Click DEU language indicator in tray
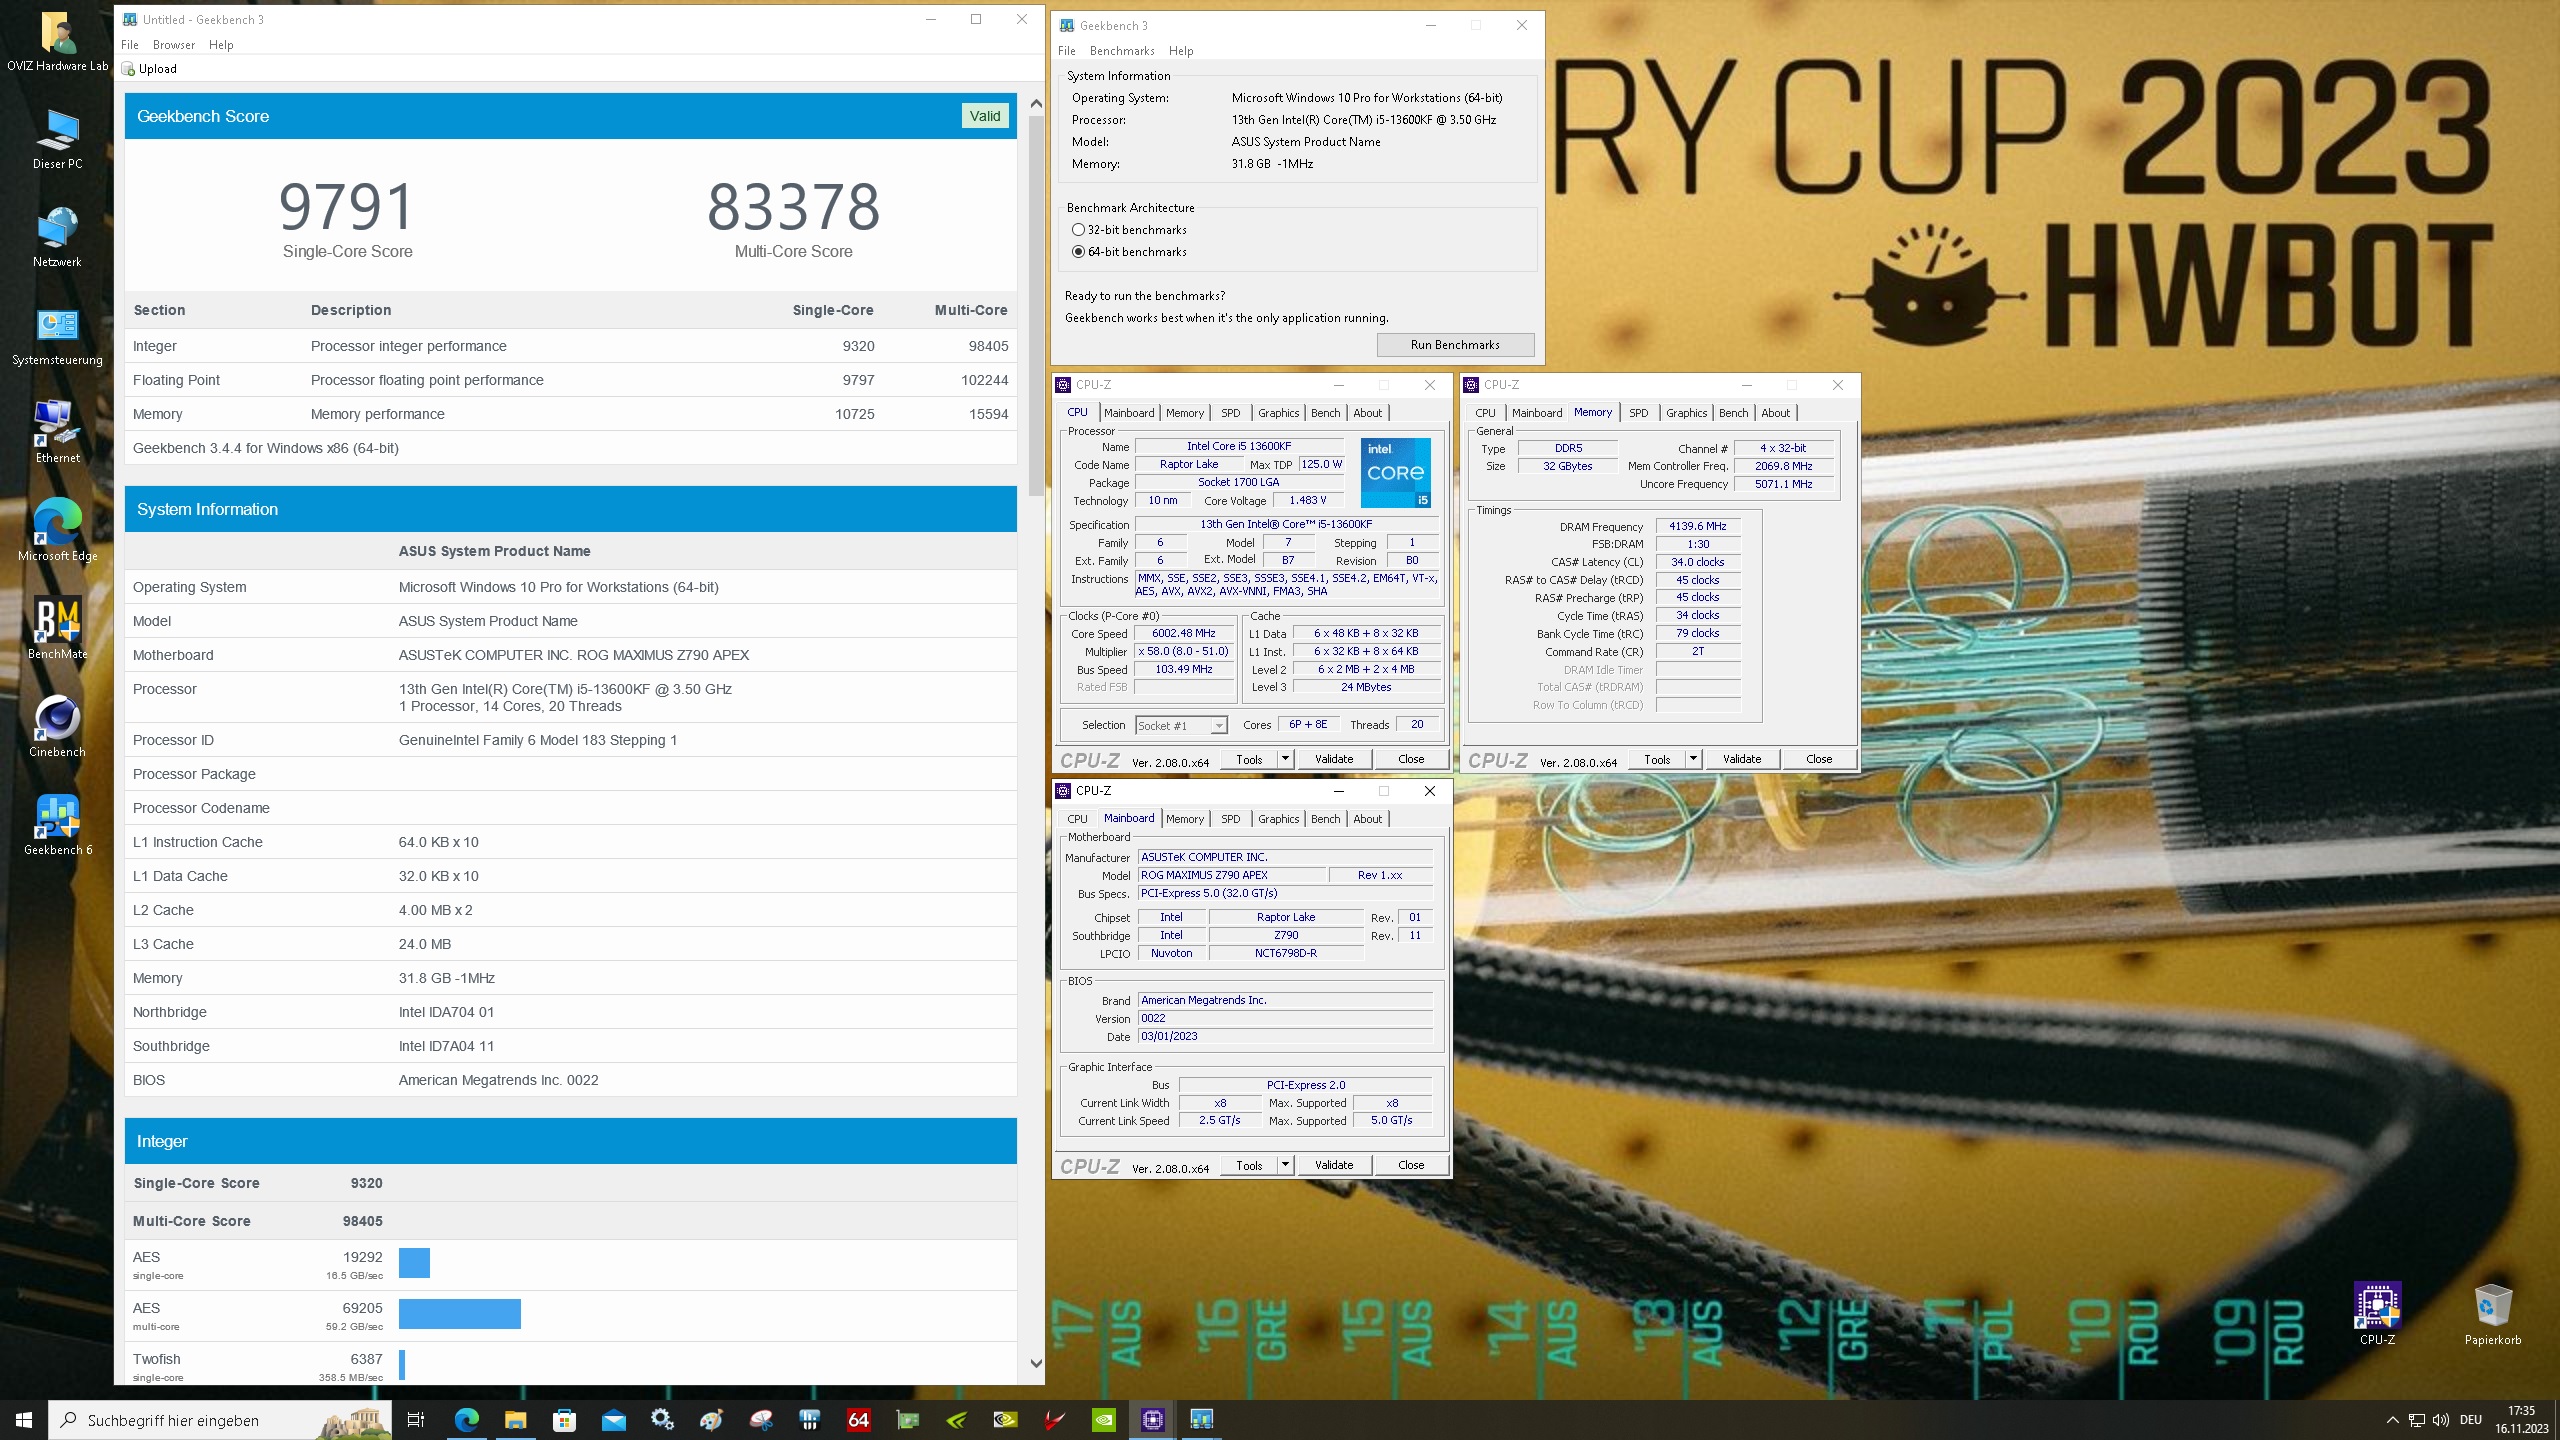2560x1440 pixels. [x=2471, y=1420]
